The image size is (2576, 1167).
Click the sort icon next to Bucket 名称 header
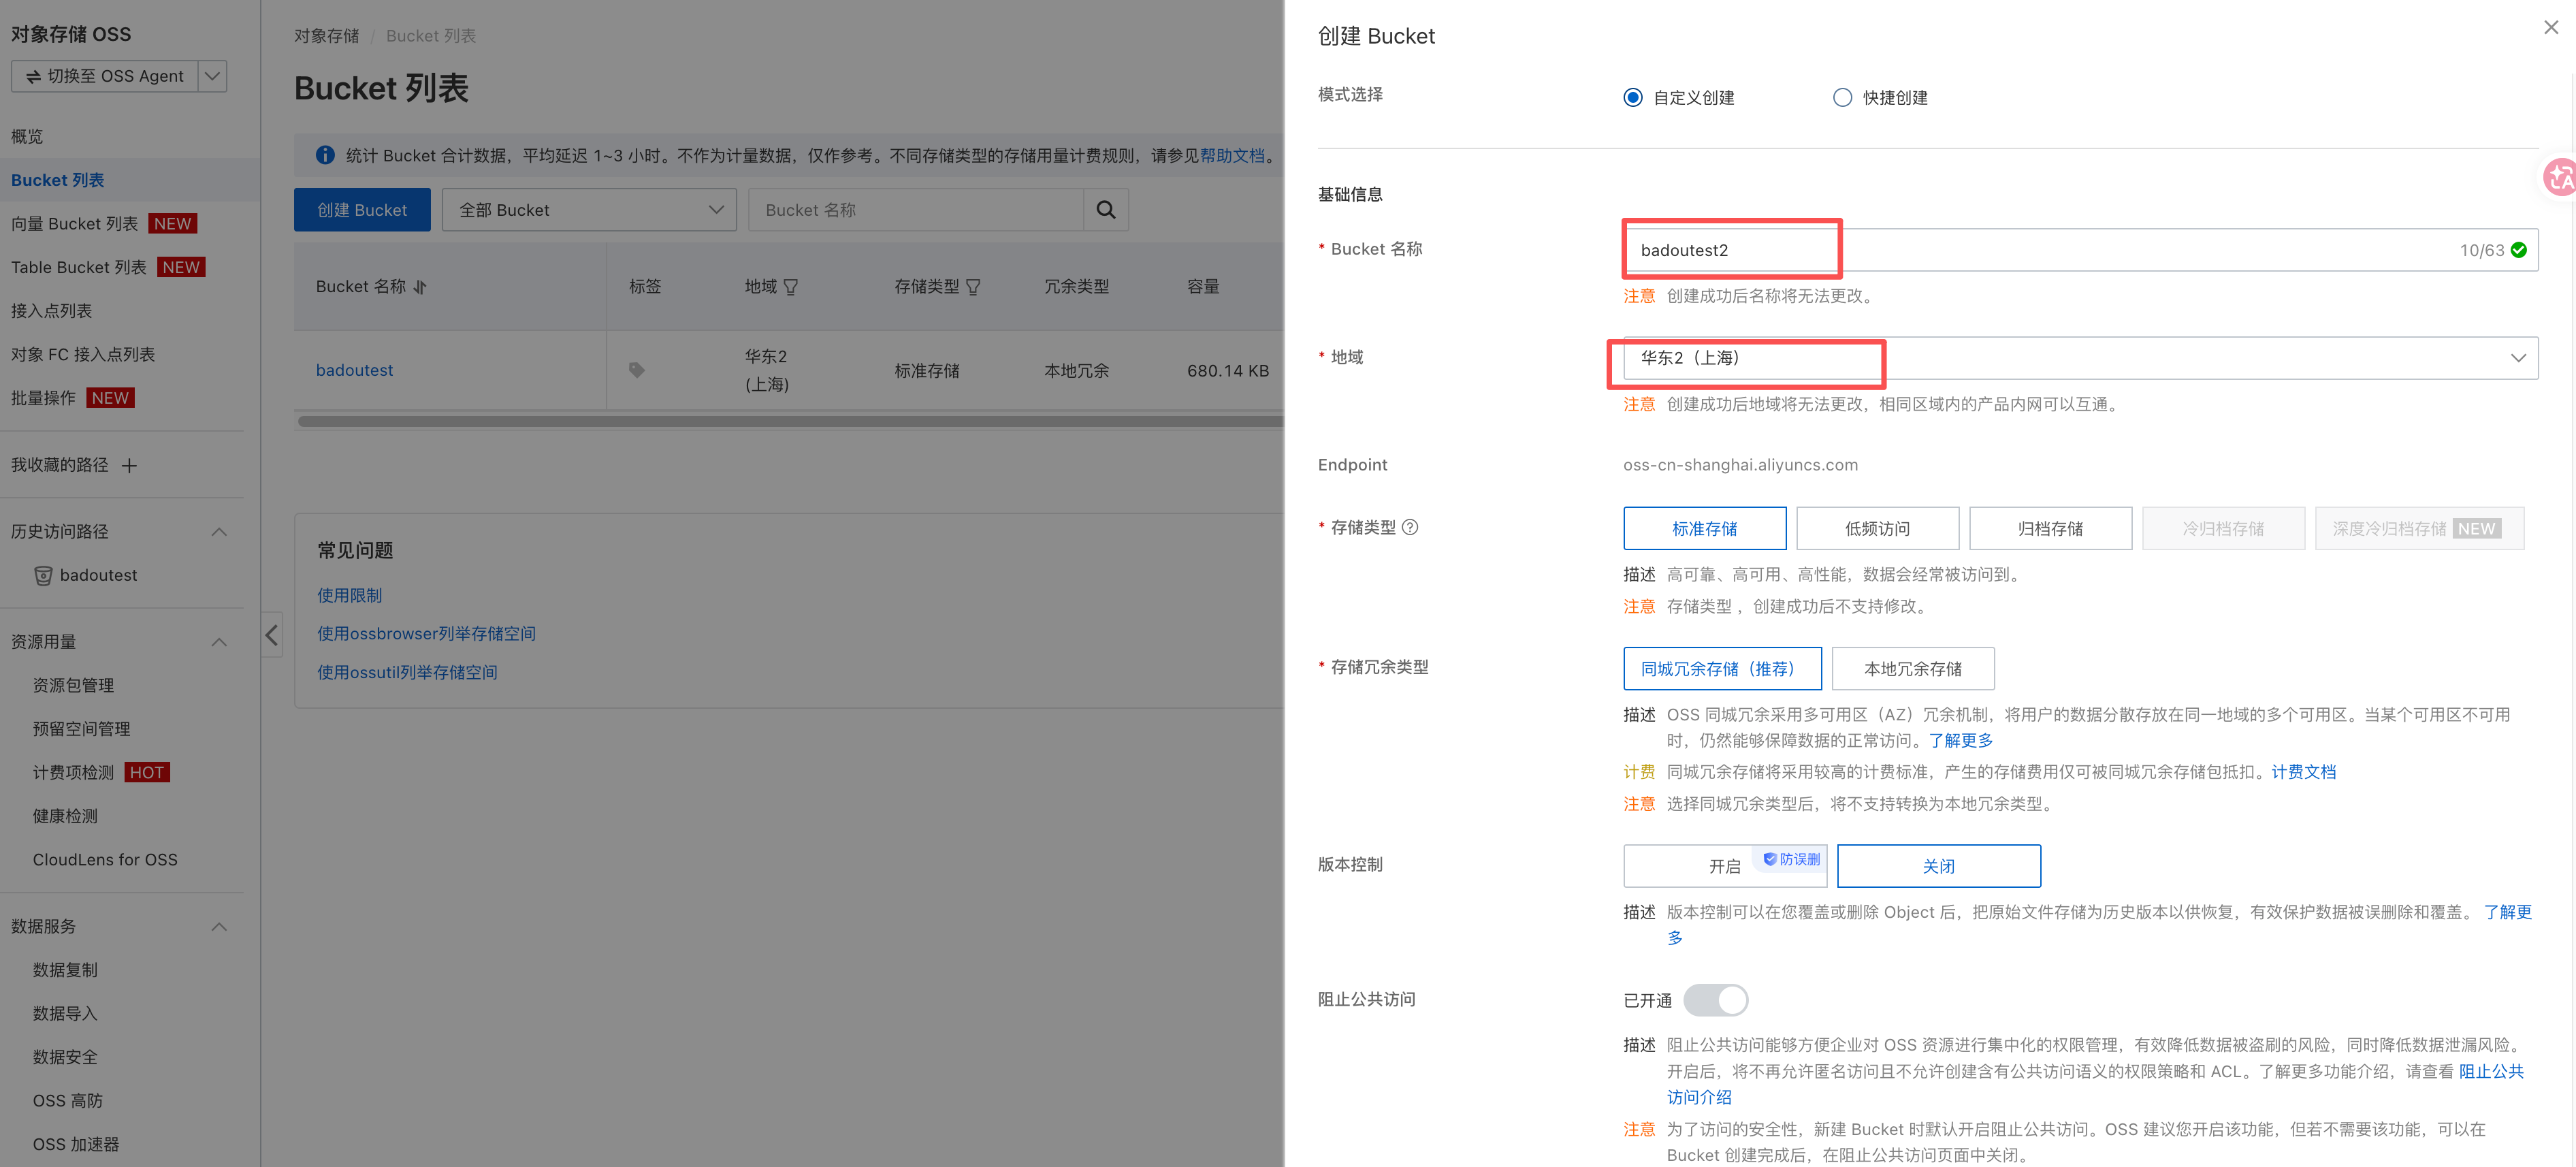420,287
